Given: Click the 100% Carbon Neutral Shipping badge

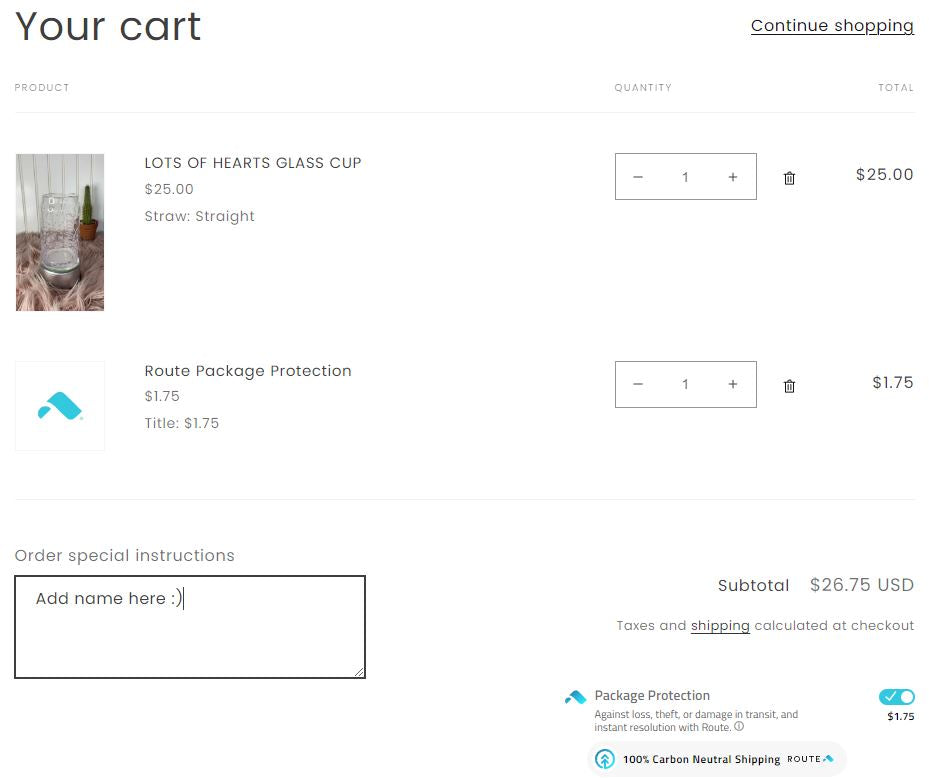Looking at the screenshot, I should click(x=717, y=759).
